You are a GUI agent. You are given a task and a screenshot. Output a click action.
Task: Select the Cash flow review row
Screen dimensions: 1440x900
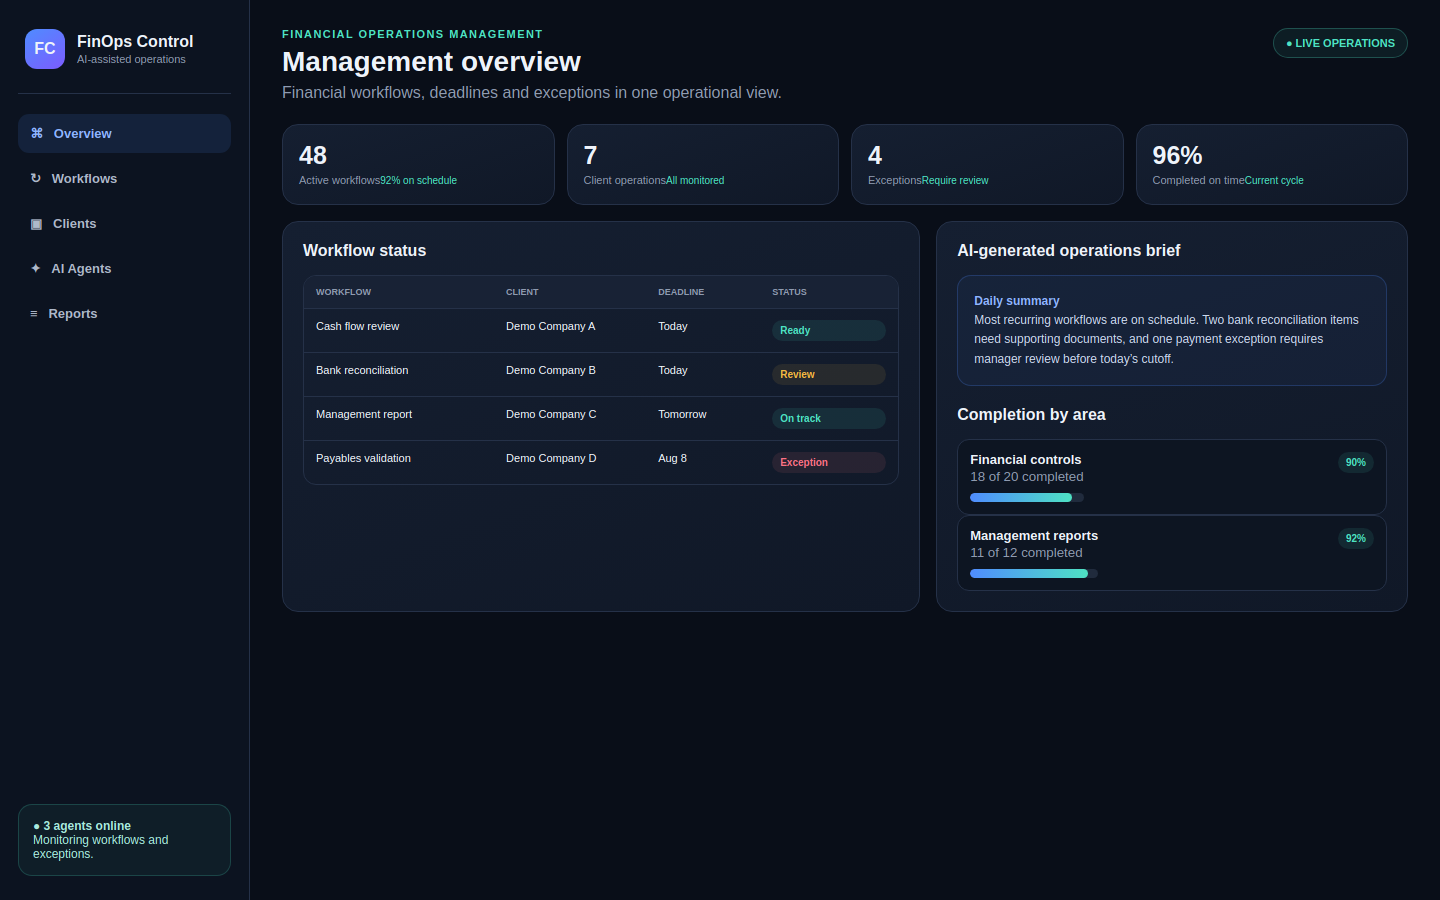[601, 331]
